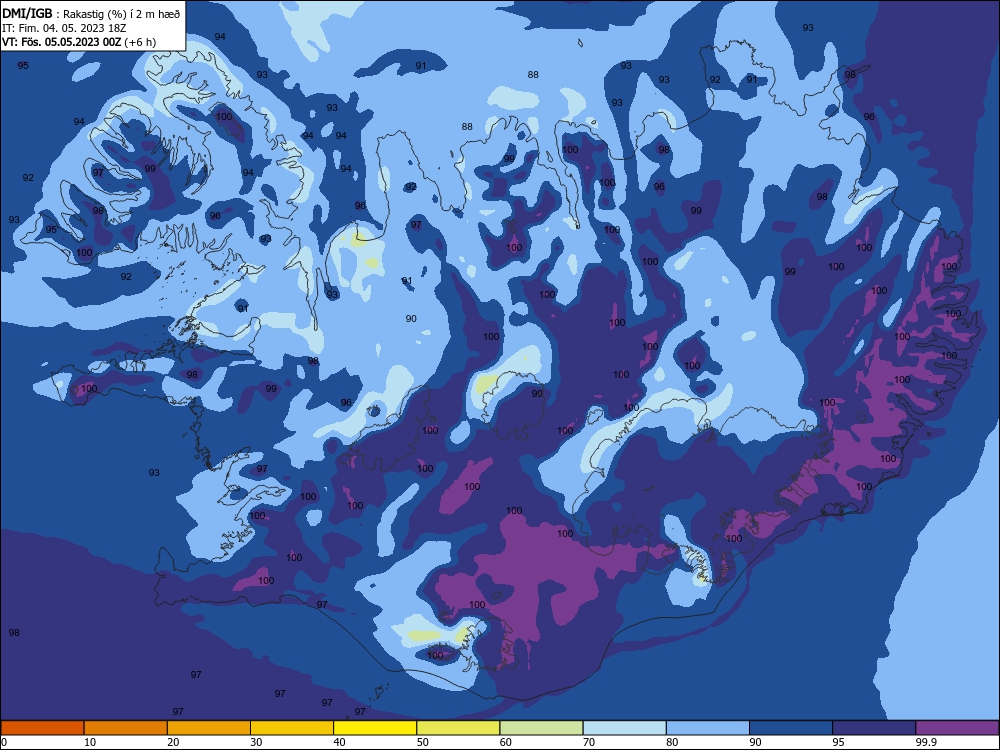1000x750 pixels.
Task: Click the pale blue 70-80 legend swatch
Action: pos(624,728)
